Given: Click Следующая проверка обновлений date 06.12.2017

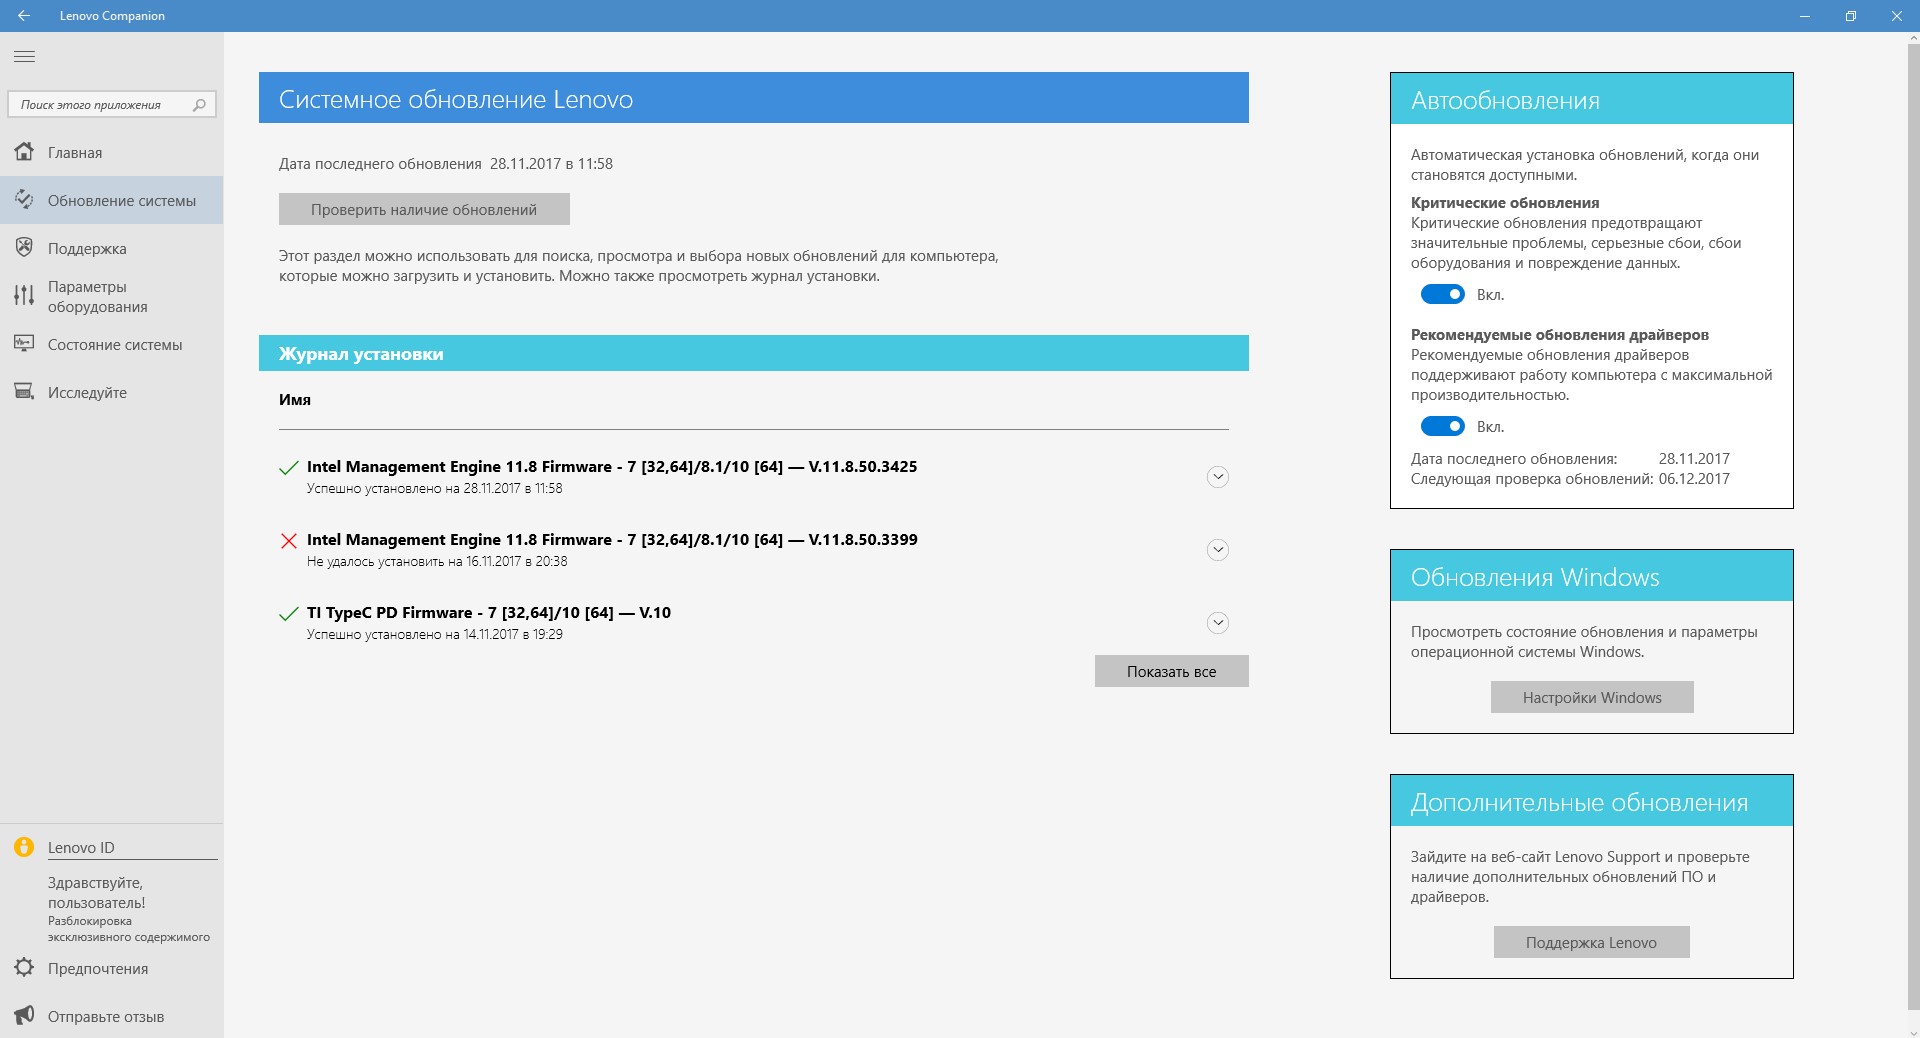Looking at the screenshot, I should click(1694, 479).
